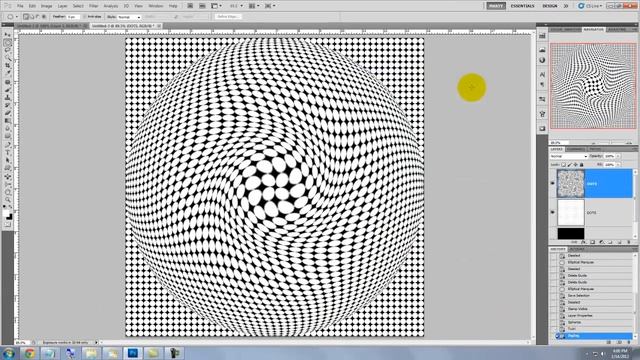Open the Paragraph panel icon

click(542, 84)
